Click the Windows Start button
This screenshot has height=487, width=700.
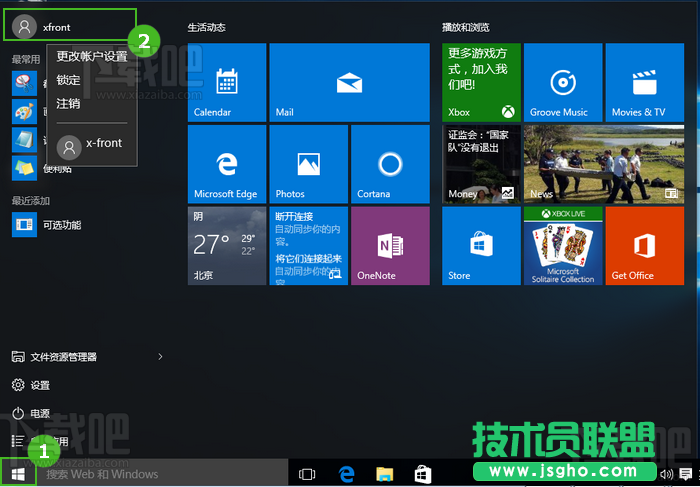18,474
